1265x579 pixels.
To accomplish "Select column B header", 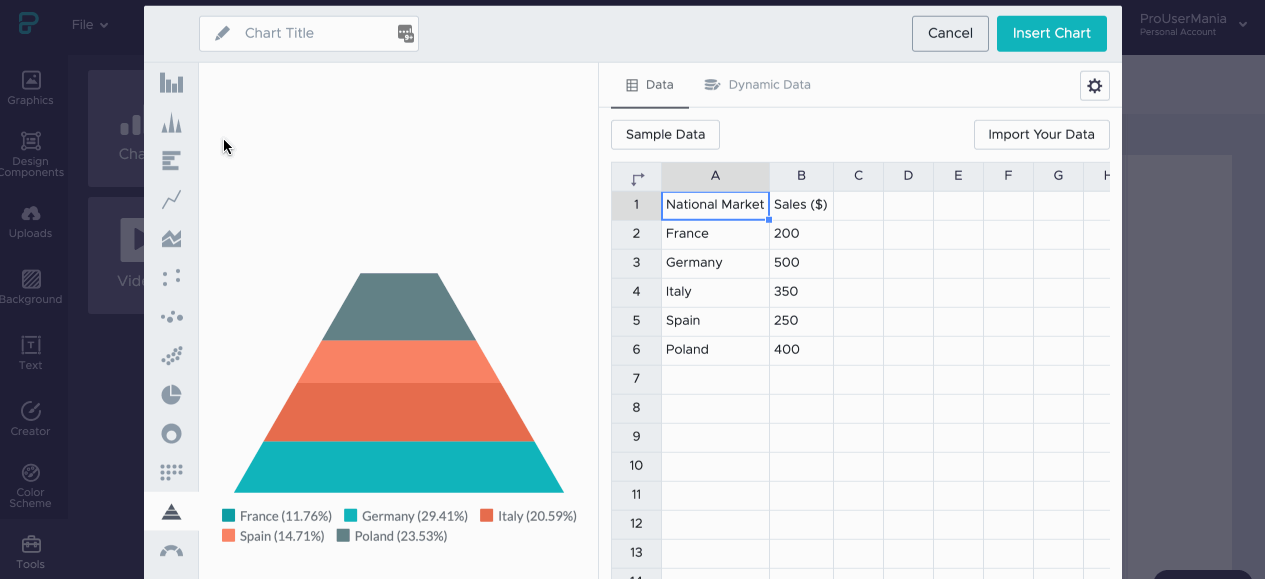I will (x=801, y=176).
